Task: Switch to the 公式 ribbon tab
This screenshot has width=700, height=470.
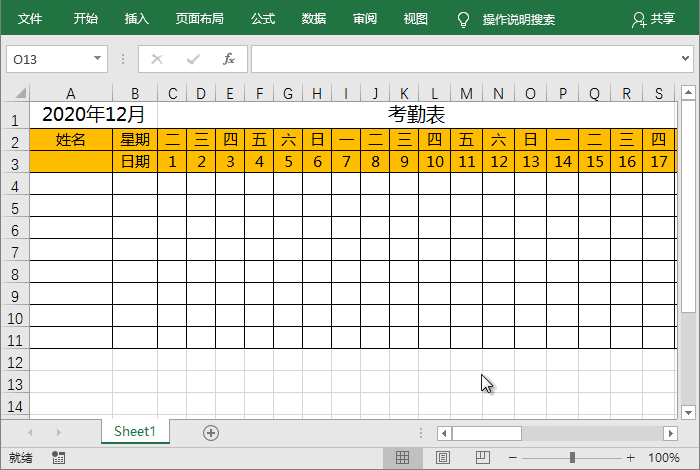Action: coord(262,19)
